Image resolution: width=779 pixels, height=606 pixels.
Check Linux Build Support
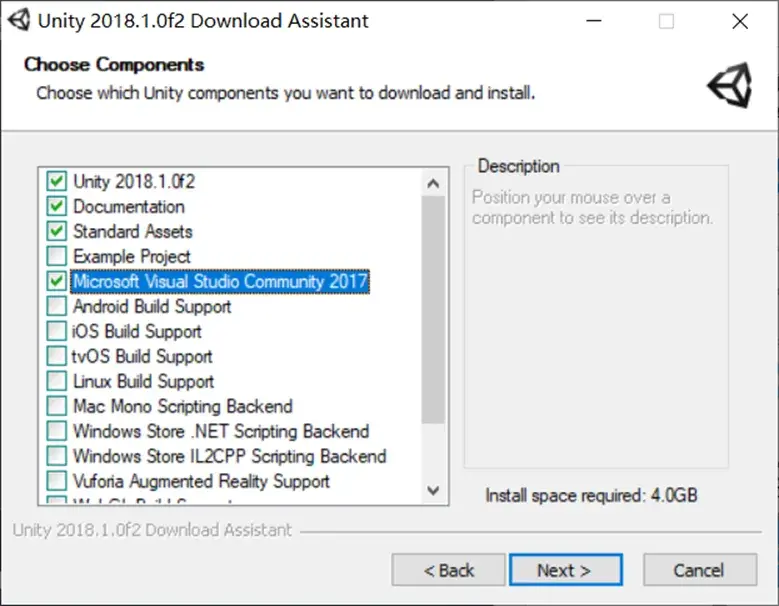(56, 381)
